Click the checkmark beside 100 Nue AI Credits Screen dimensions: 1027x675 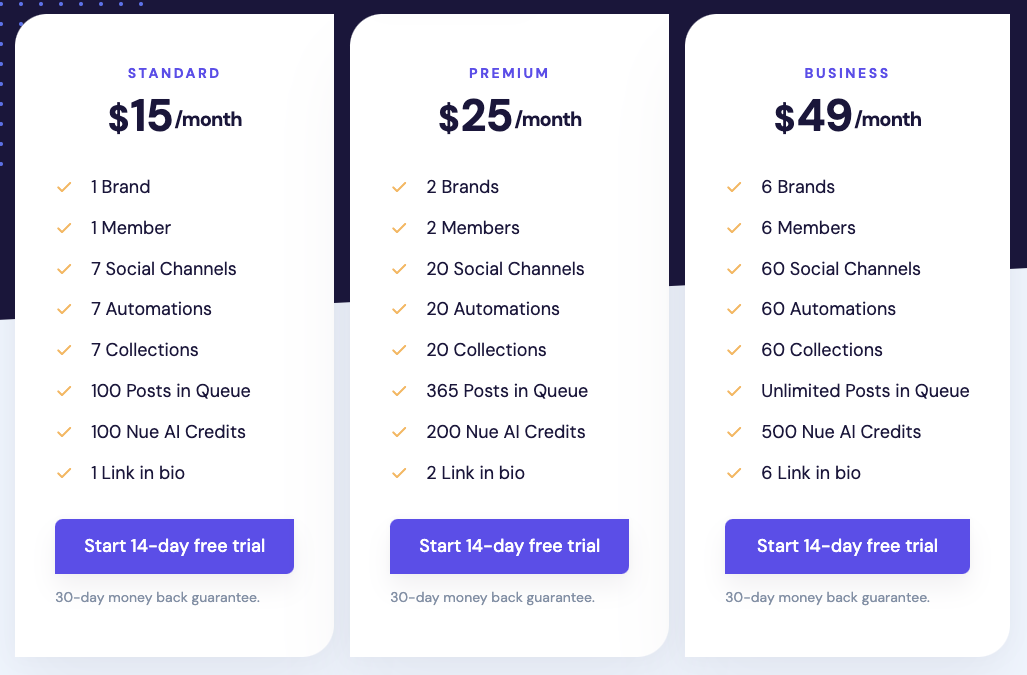pos(64,432)
